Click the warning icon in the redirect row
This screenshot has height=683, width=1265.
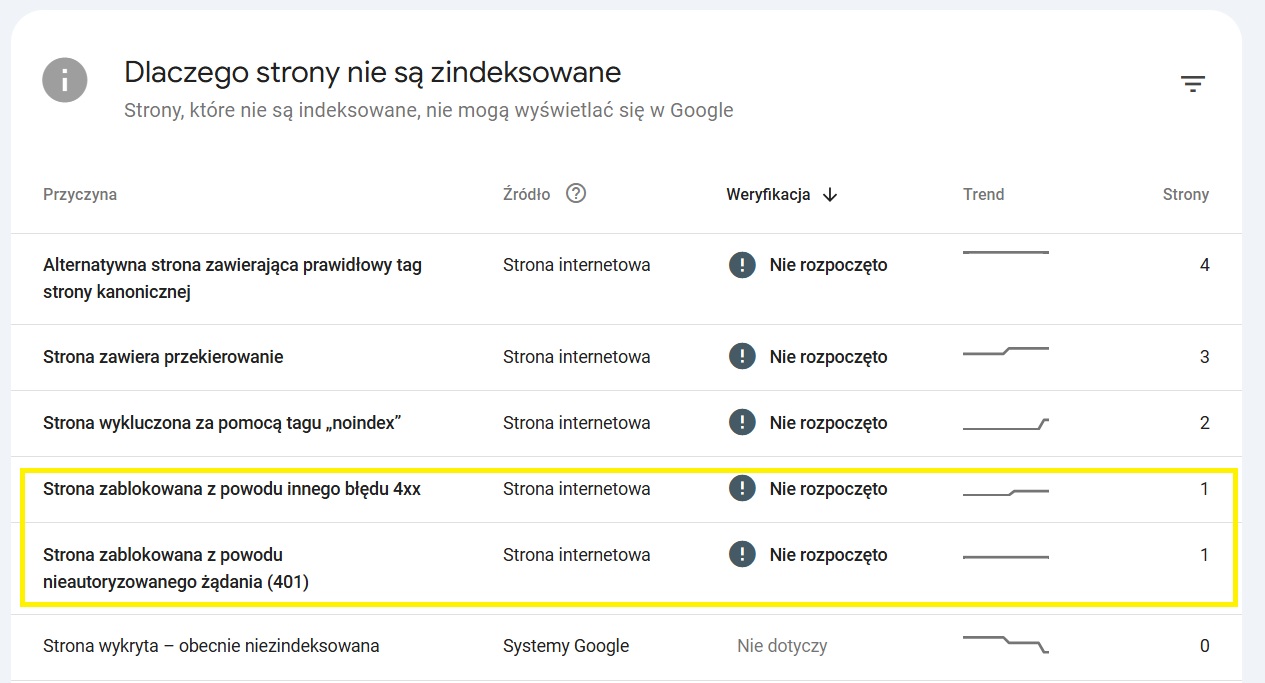click(742, 356)
